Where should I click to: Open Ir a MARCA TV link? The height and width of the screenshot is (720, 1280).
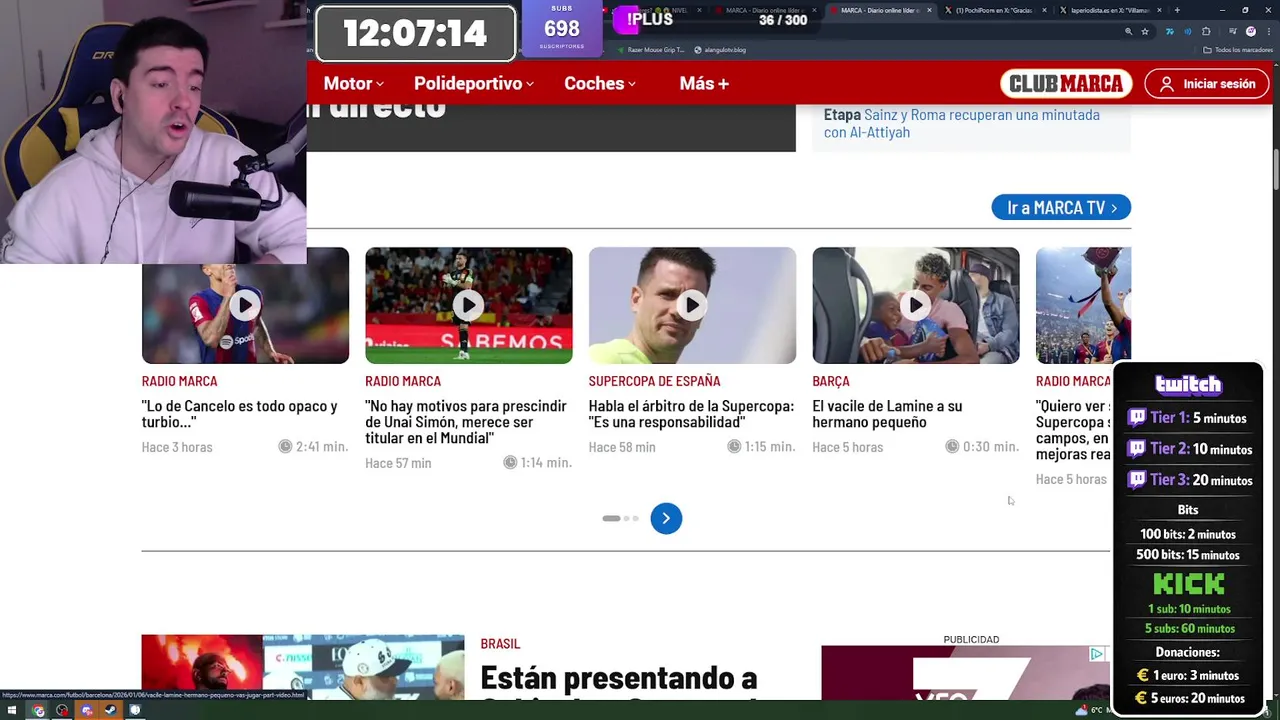(1061, 207)
